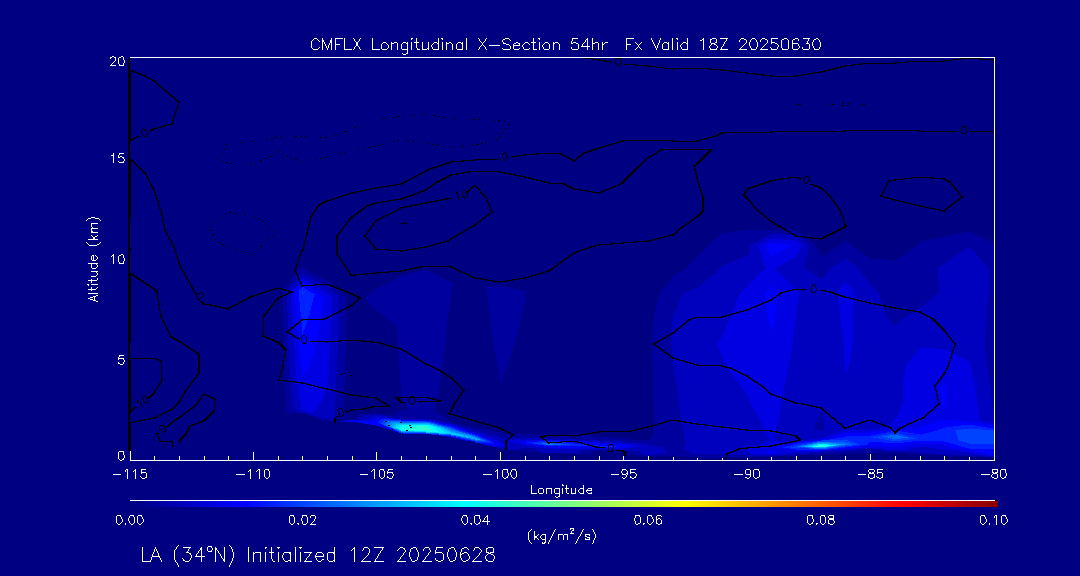Click the '0.06' colorbar value
The height and width of the screenshot is (576, 1080).
(649, 520)
